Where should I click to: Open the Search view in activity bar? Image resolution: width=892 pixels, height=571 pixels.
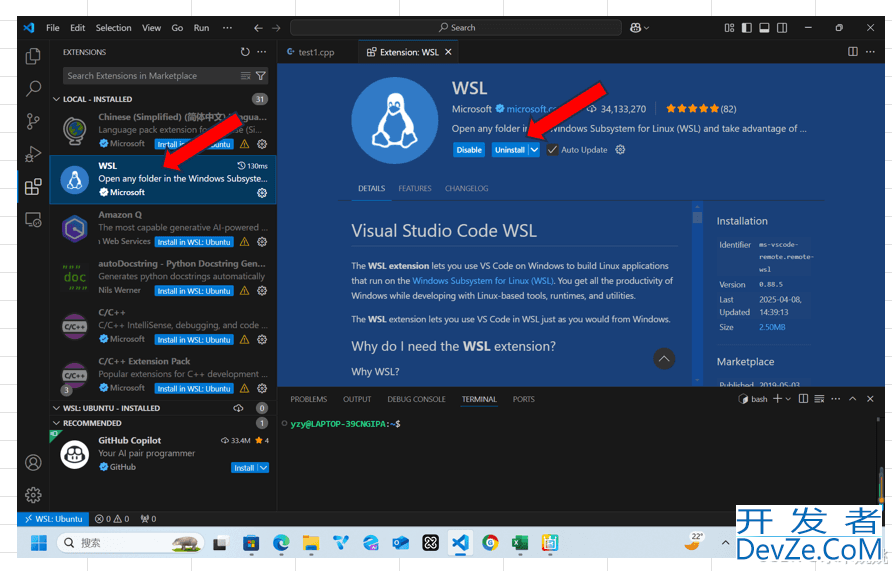[33, 88]
